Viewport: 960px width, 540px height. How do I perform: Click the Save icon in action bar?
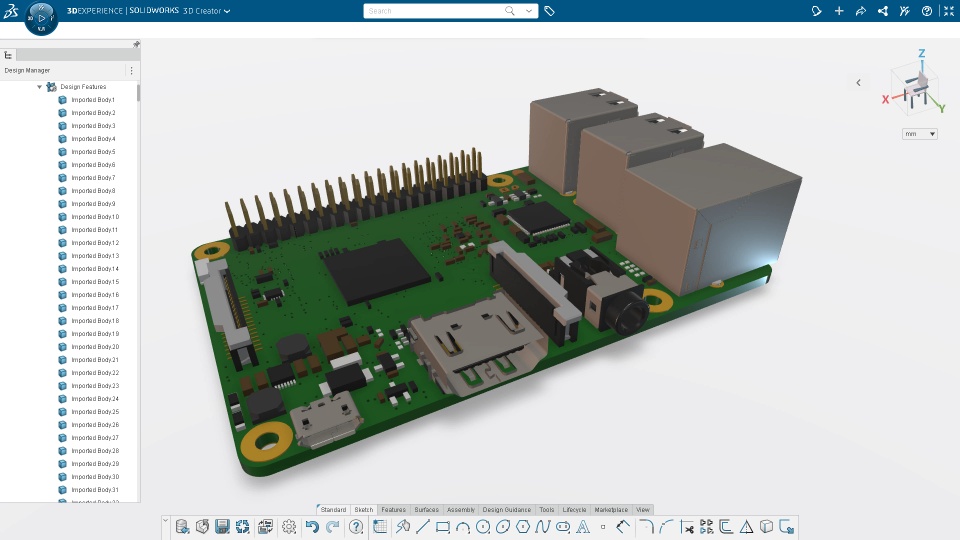point(222,527)
